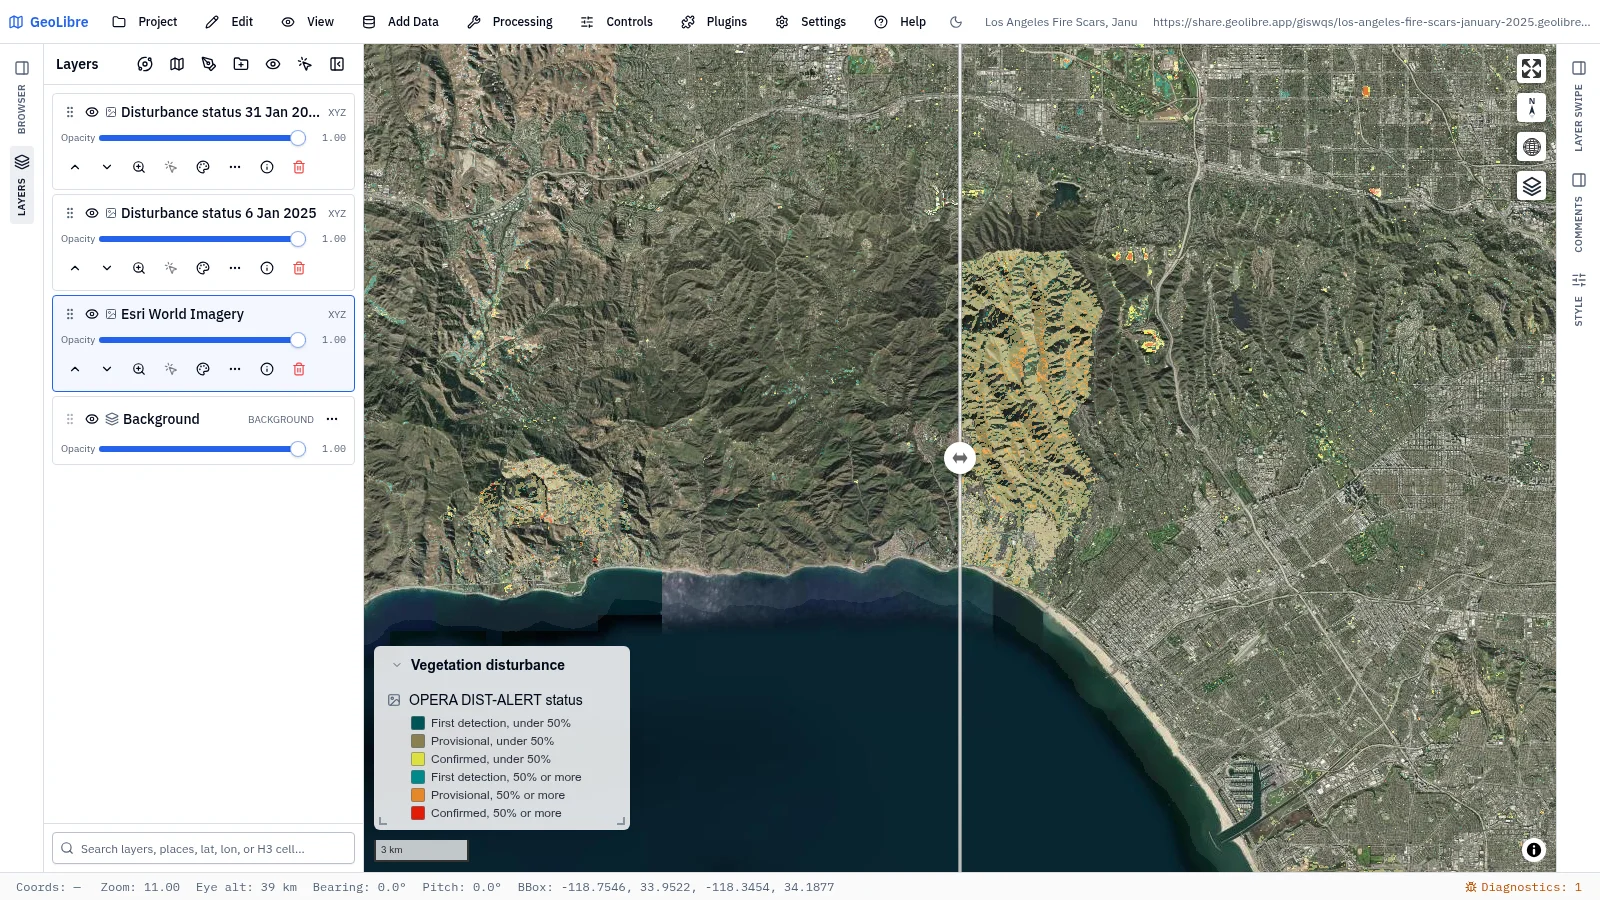The width and height of the screenshot is (1600, 900).
Task: Open the Processing menu
Action: point(510,22)
